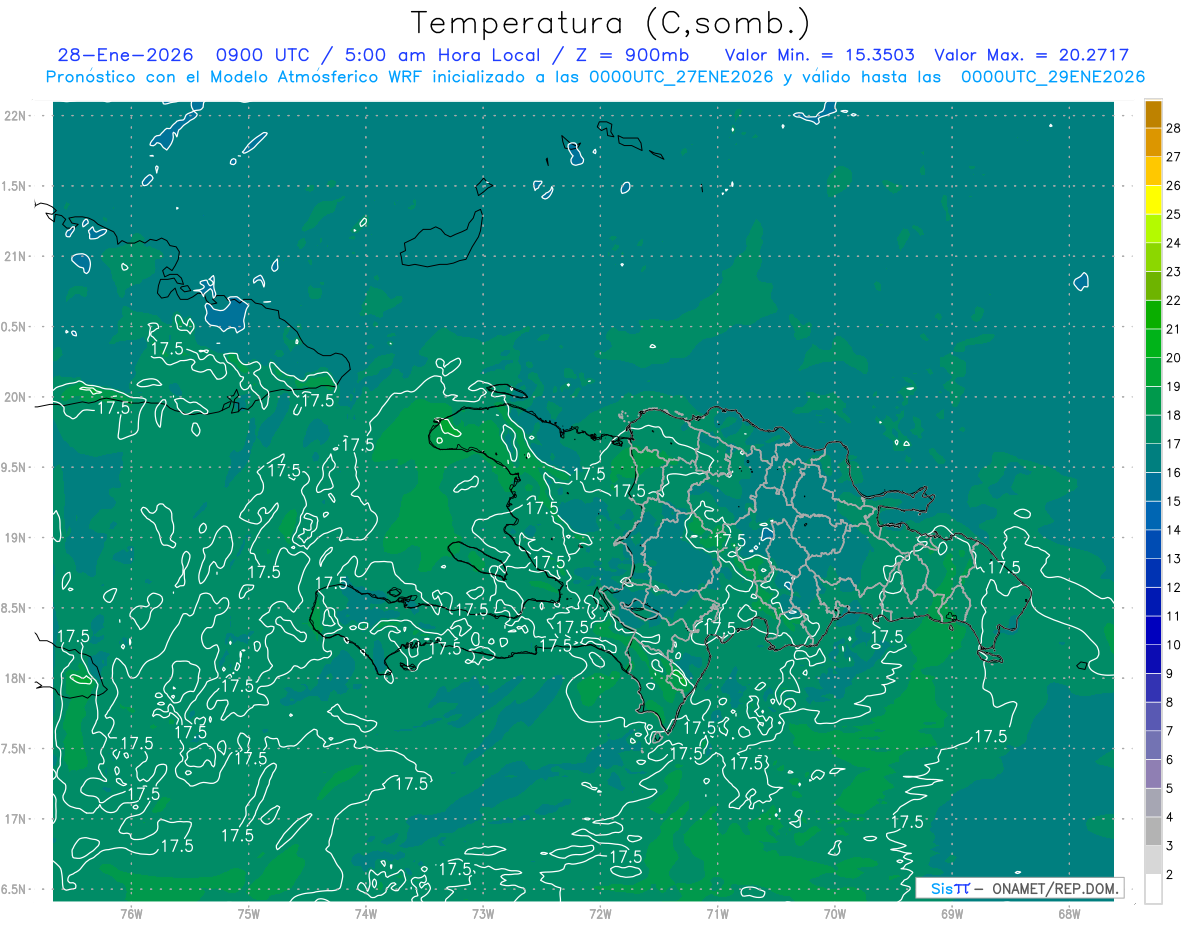Click the legend value label 7
Viewport: 1200px width, 927px height.
1171,731
